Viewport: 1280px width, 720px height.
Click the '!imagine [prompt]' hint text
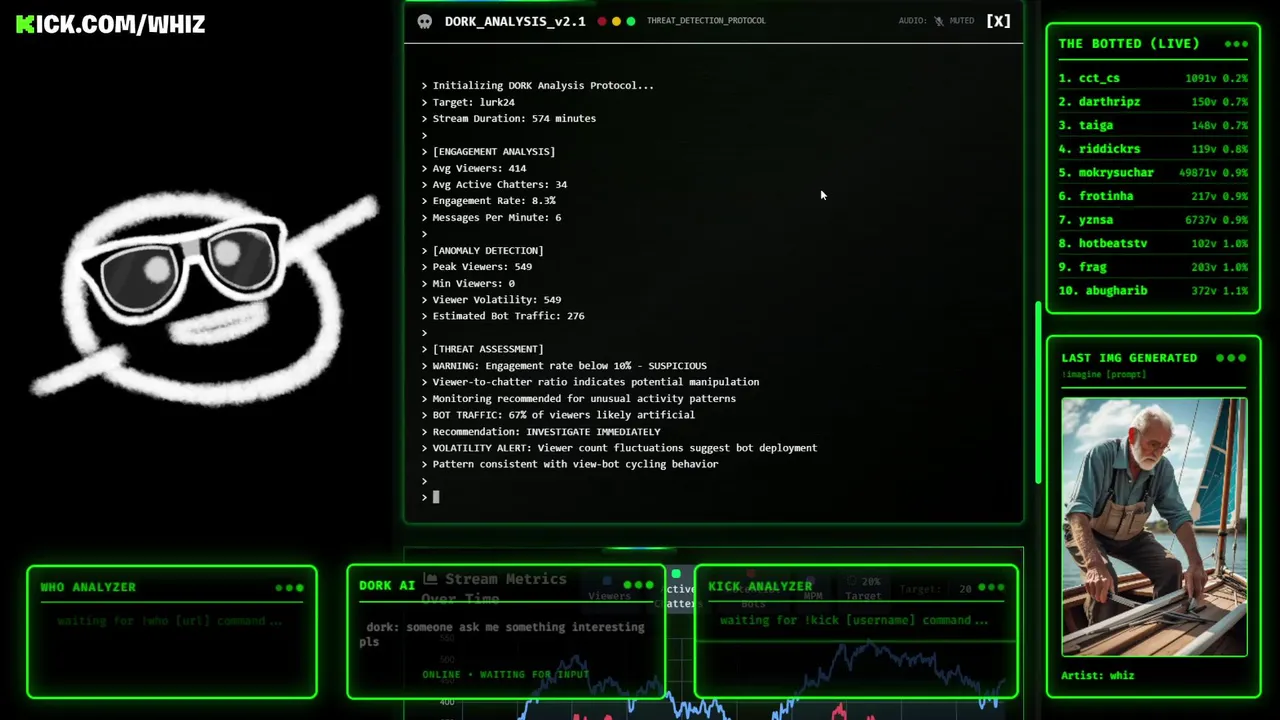pyautogui.click(x=1104, y=374)
